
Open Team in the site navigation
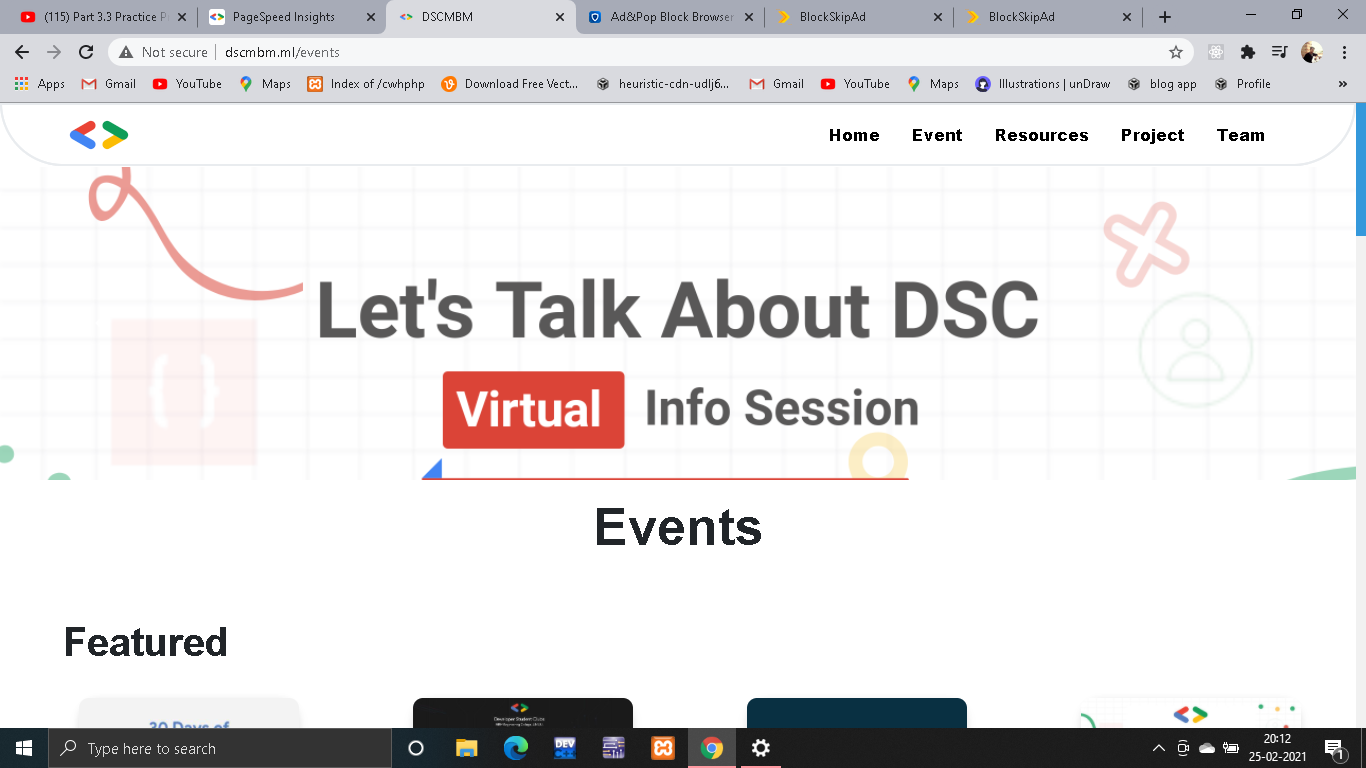tap(1240, 135)
